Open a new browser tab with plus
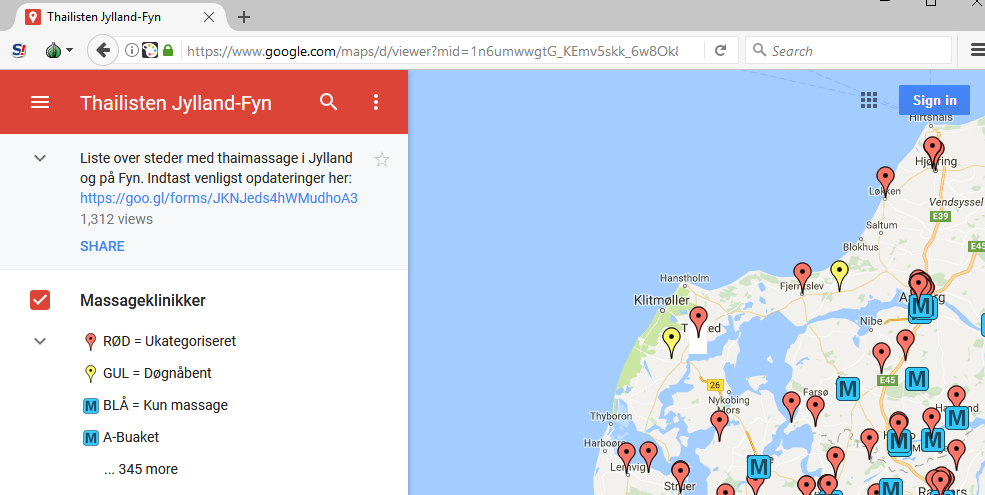The image size is (985, 495). pyautogui.click(x=244, y=17)
